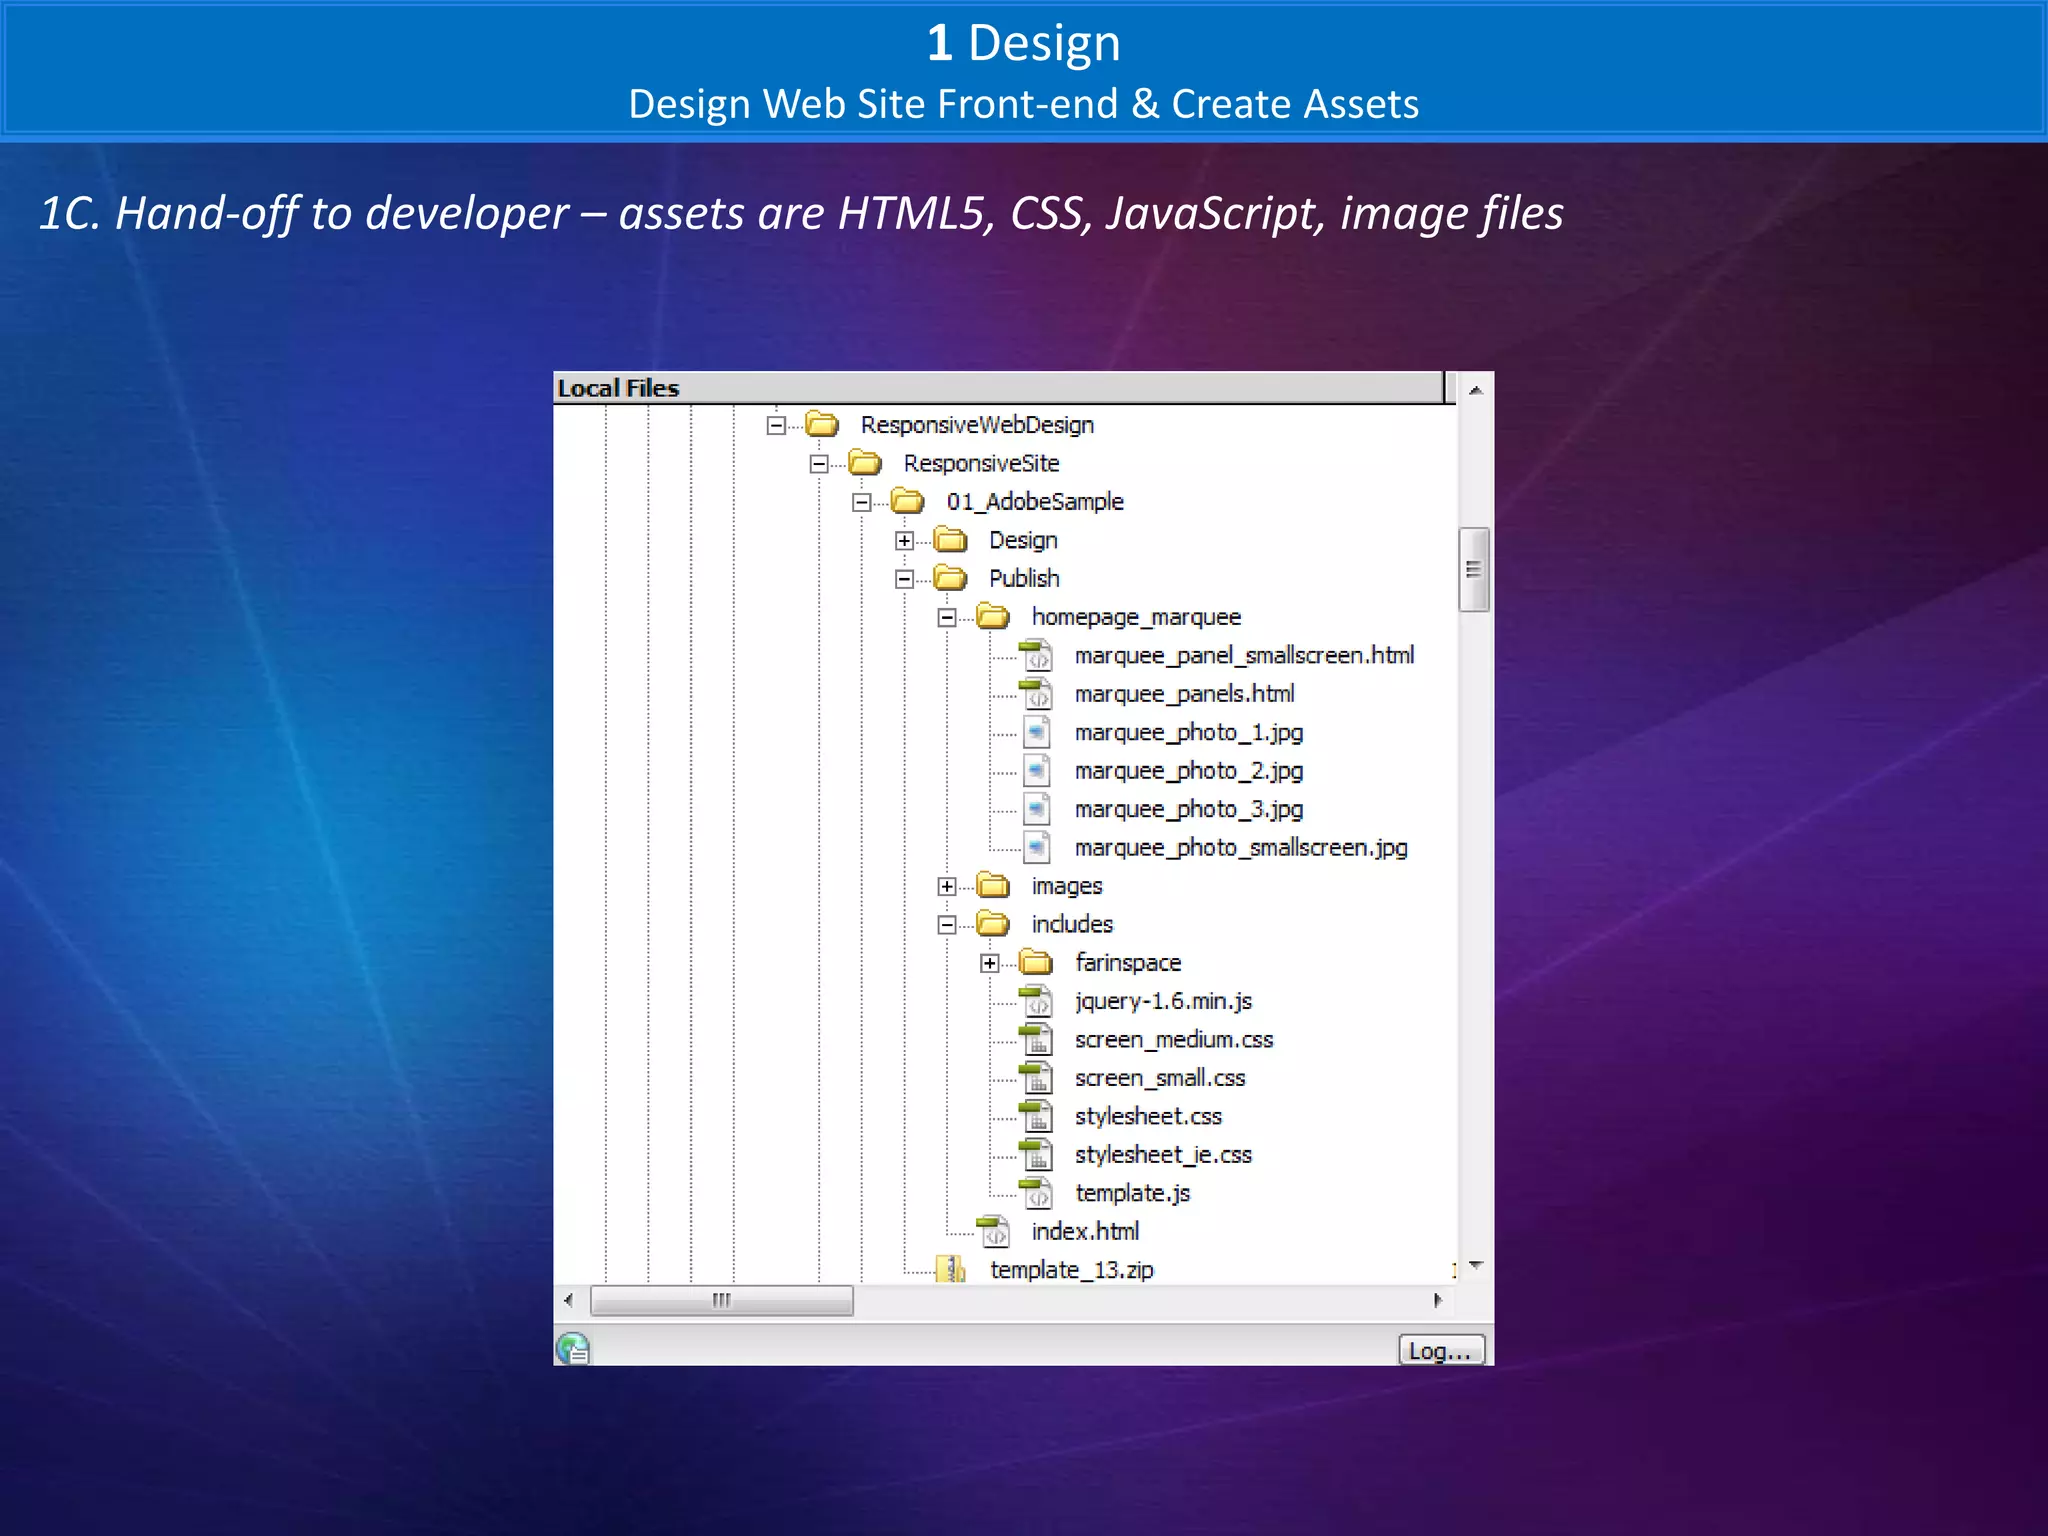This screenshot has height=1536, width=2048.
Task: Select the homepage_marquee folder name
Action: click(1136, 617)
